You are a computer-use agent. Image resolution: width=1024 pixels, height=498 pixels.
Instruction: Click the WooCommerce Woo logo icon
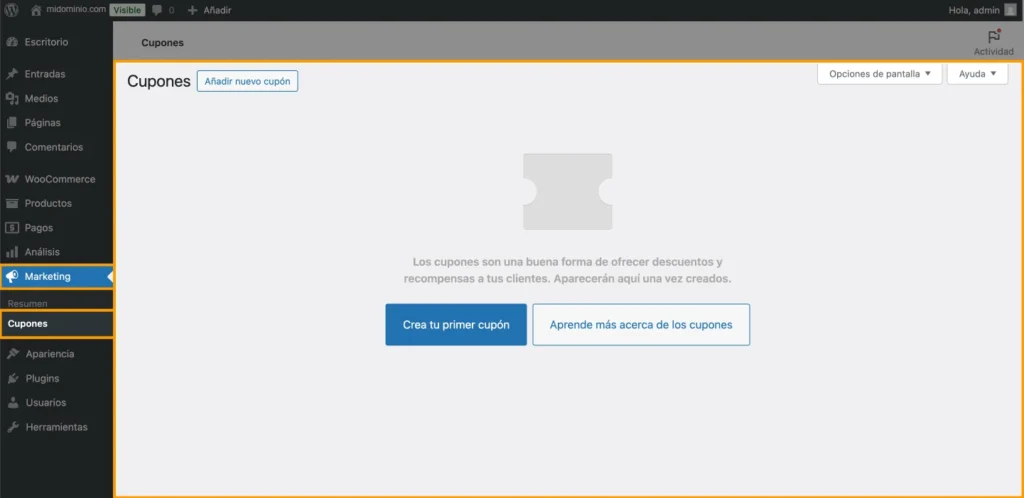11,179
